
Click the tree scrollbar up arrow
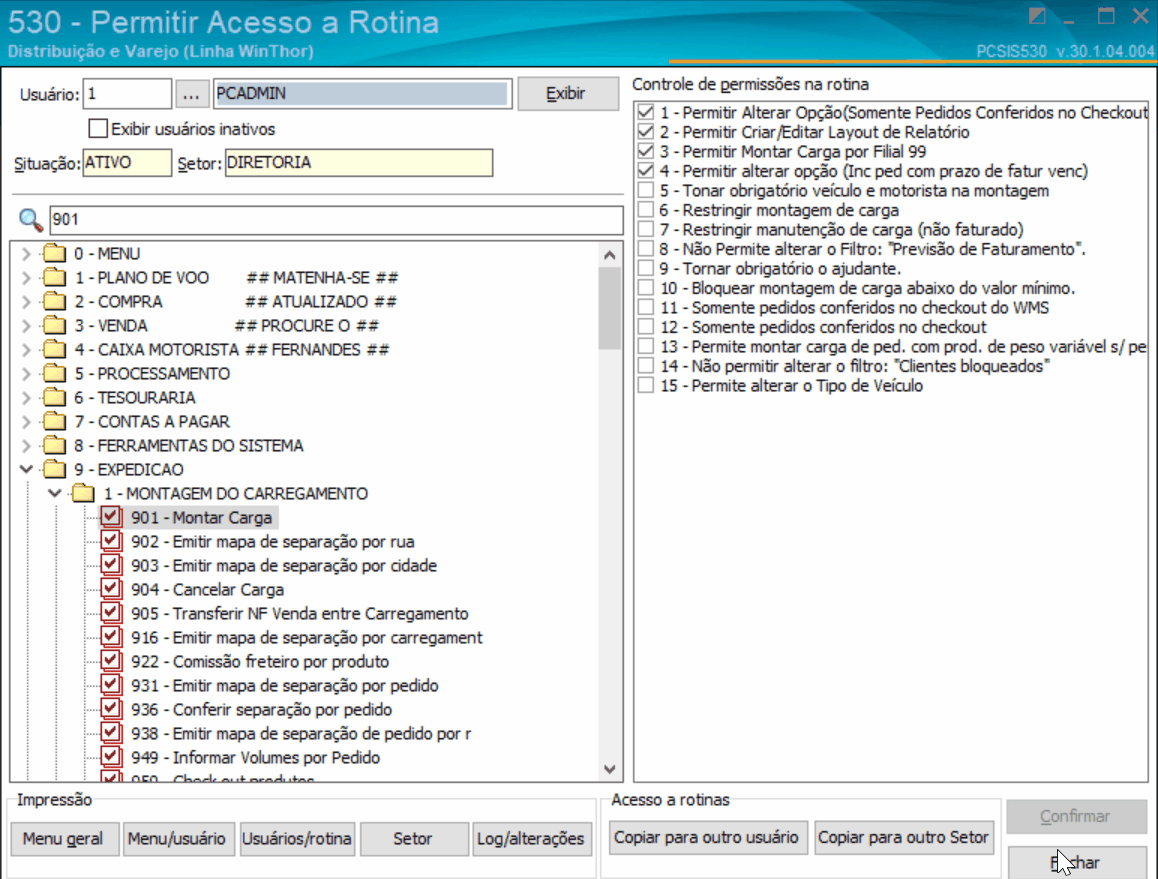point(610,255)
